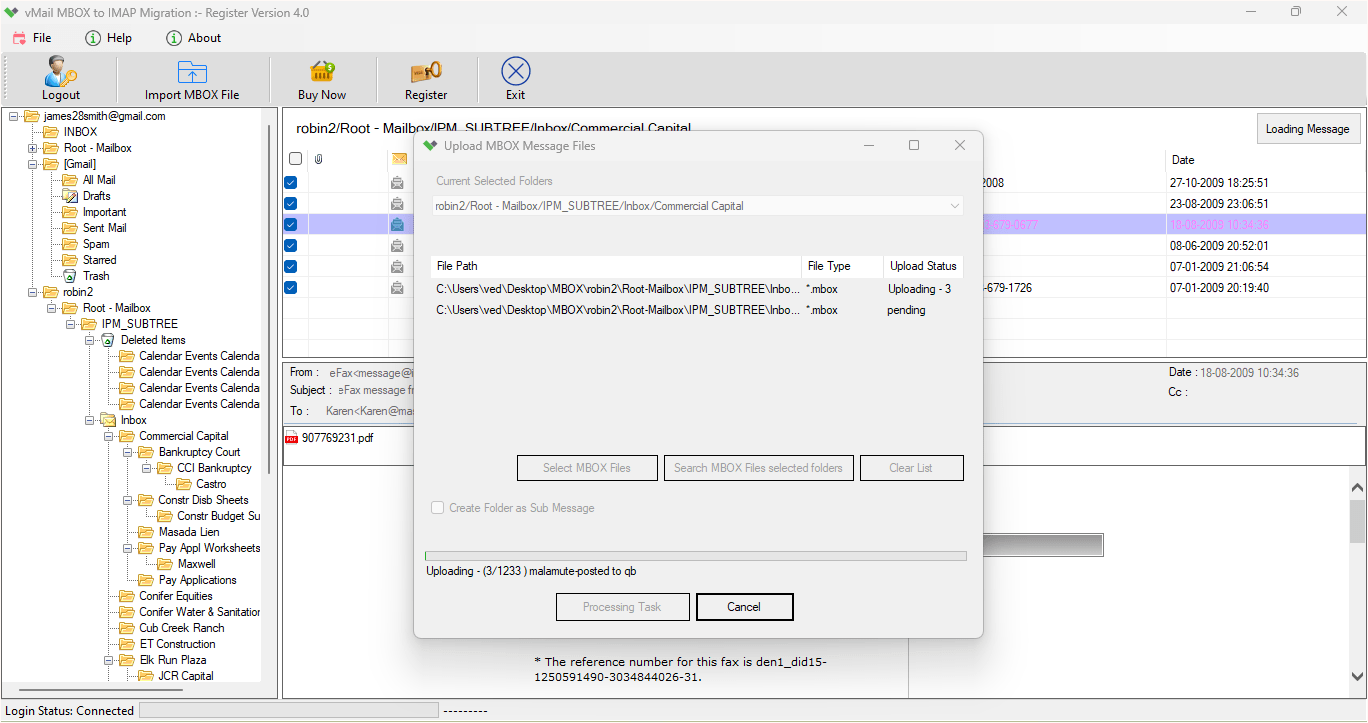Click the envelope icon in the highlighted 18-08-2009 row
This screenshot has width=1368, height=723.
[x=397, y=225]
